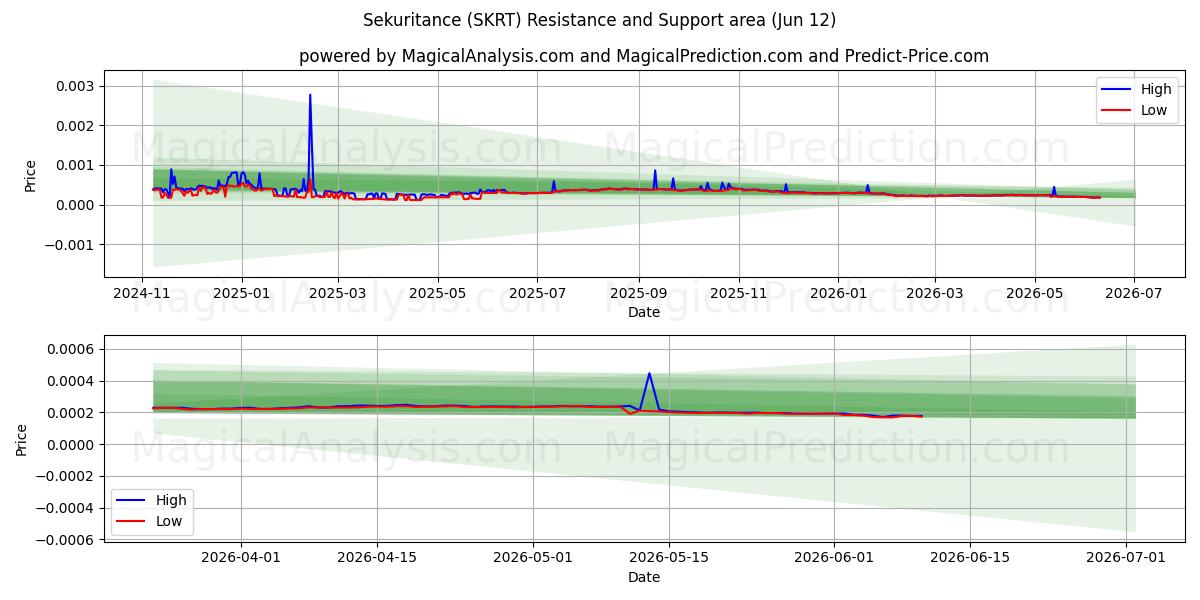Click the 'Date' axis label under the bottom chart
The image size is (1200, 600).
(644, 577)
